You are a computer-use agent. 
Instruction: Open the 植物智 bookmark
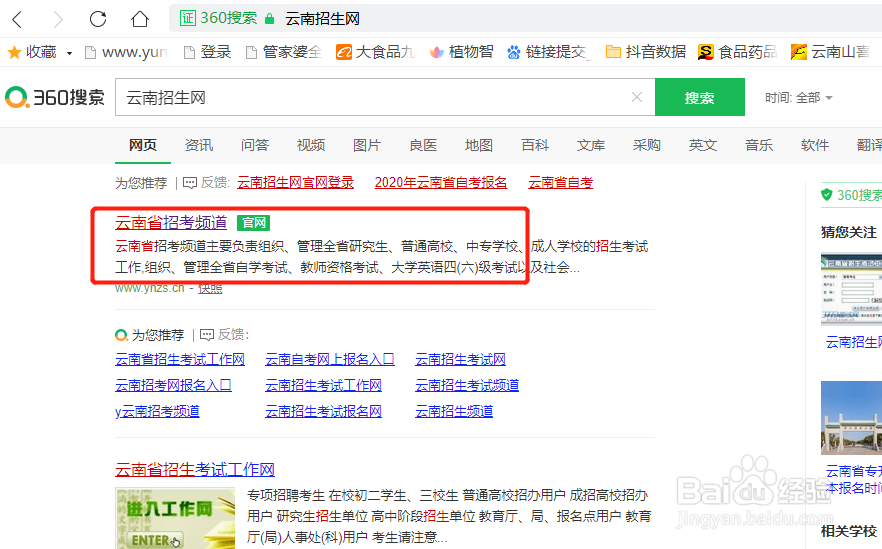[461, 52]
